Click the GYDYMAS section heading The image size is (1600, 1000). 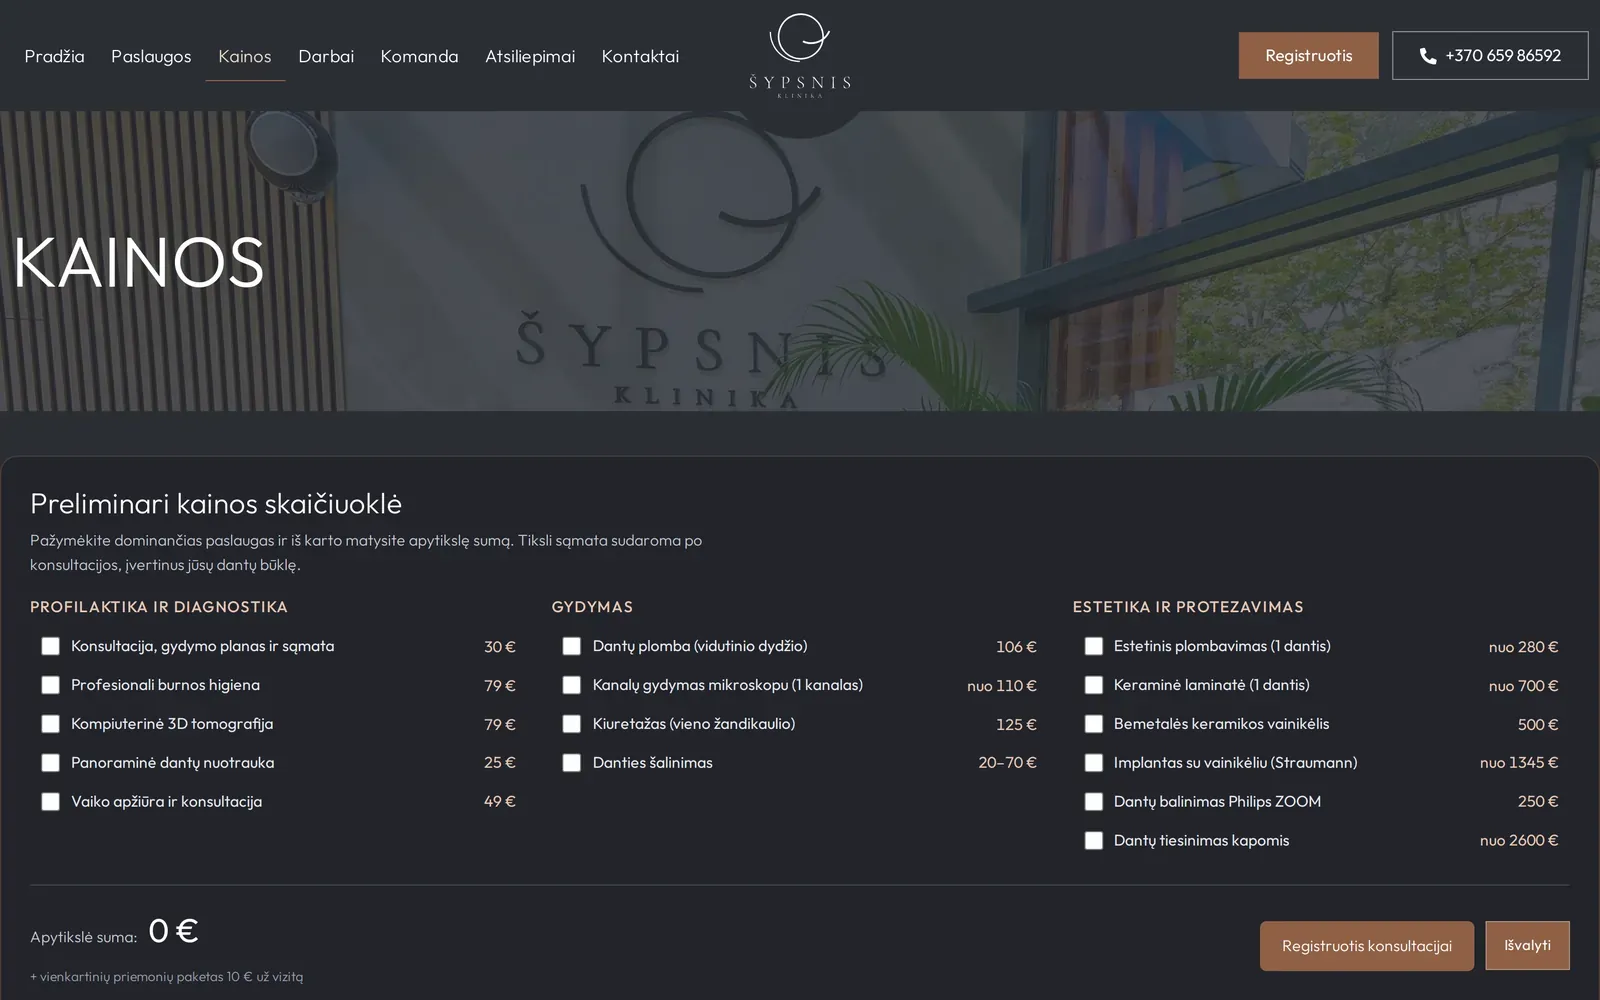592,607
